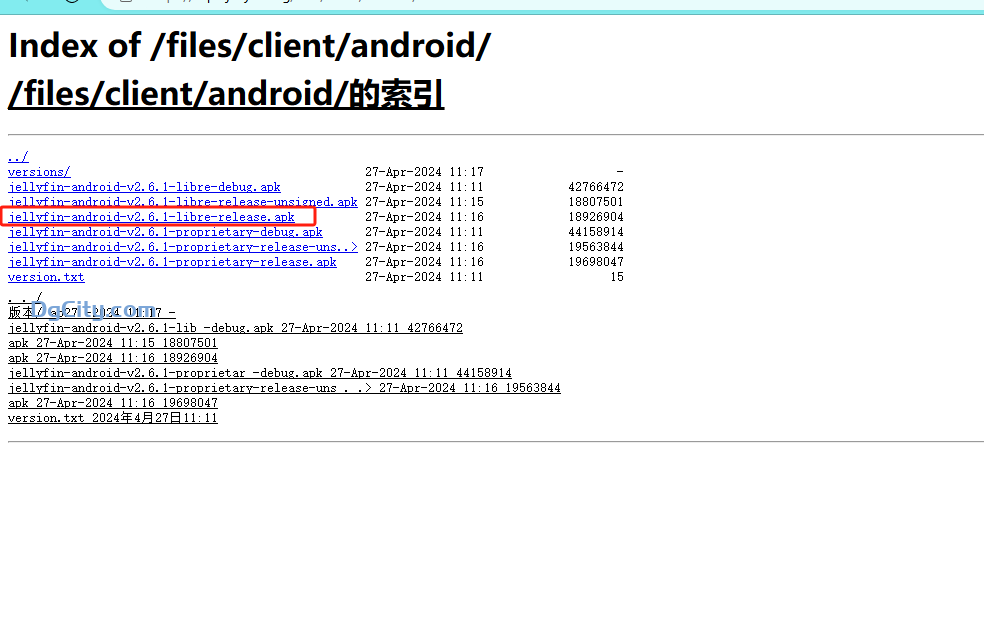
Task: Click translated line ending with 19563844
Action: pyautogui.click(x=284, y=388)
